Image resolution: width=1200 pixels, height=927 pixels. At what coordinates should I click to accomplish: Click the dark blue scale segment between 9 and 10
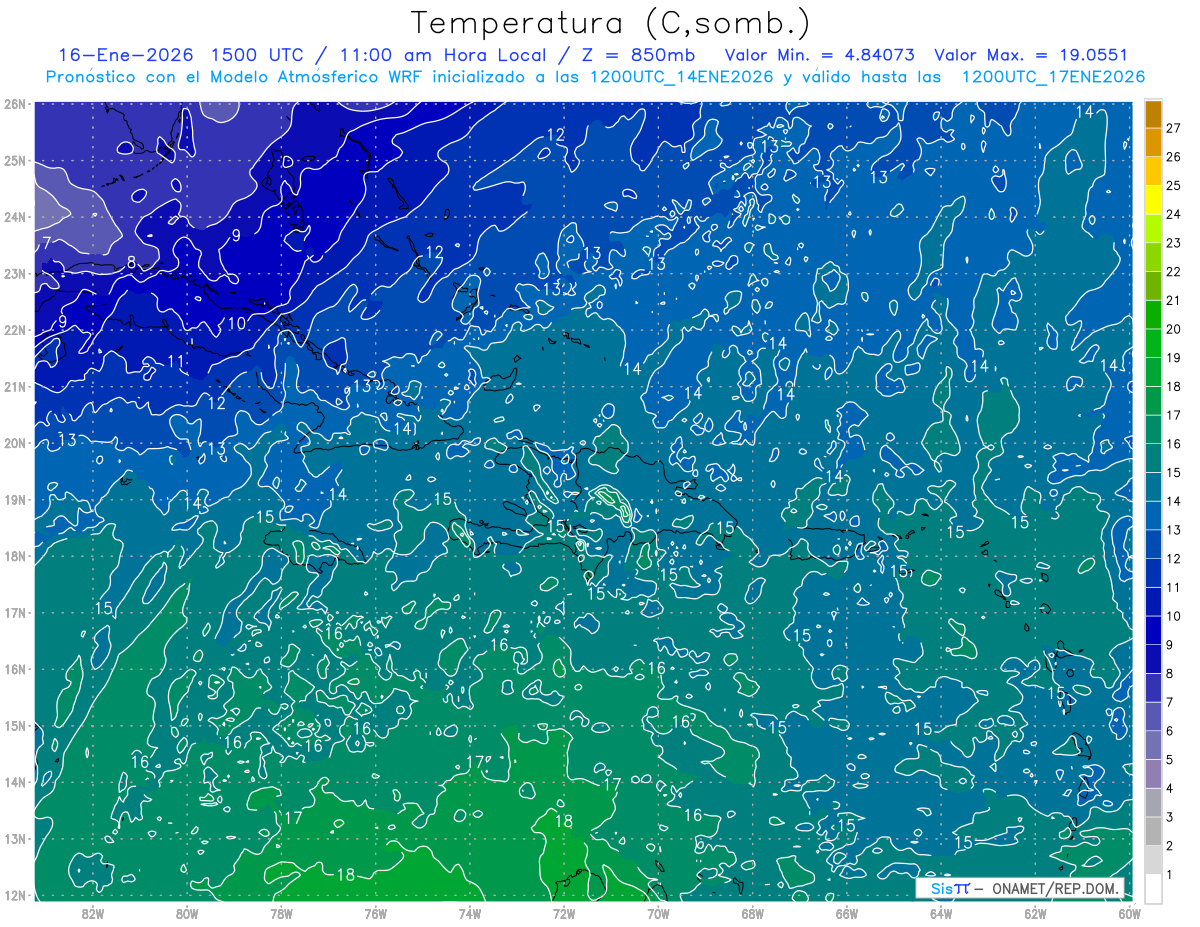pos(1153,630)
